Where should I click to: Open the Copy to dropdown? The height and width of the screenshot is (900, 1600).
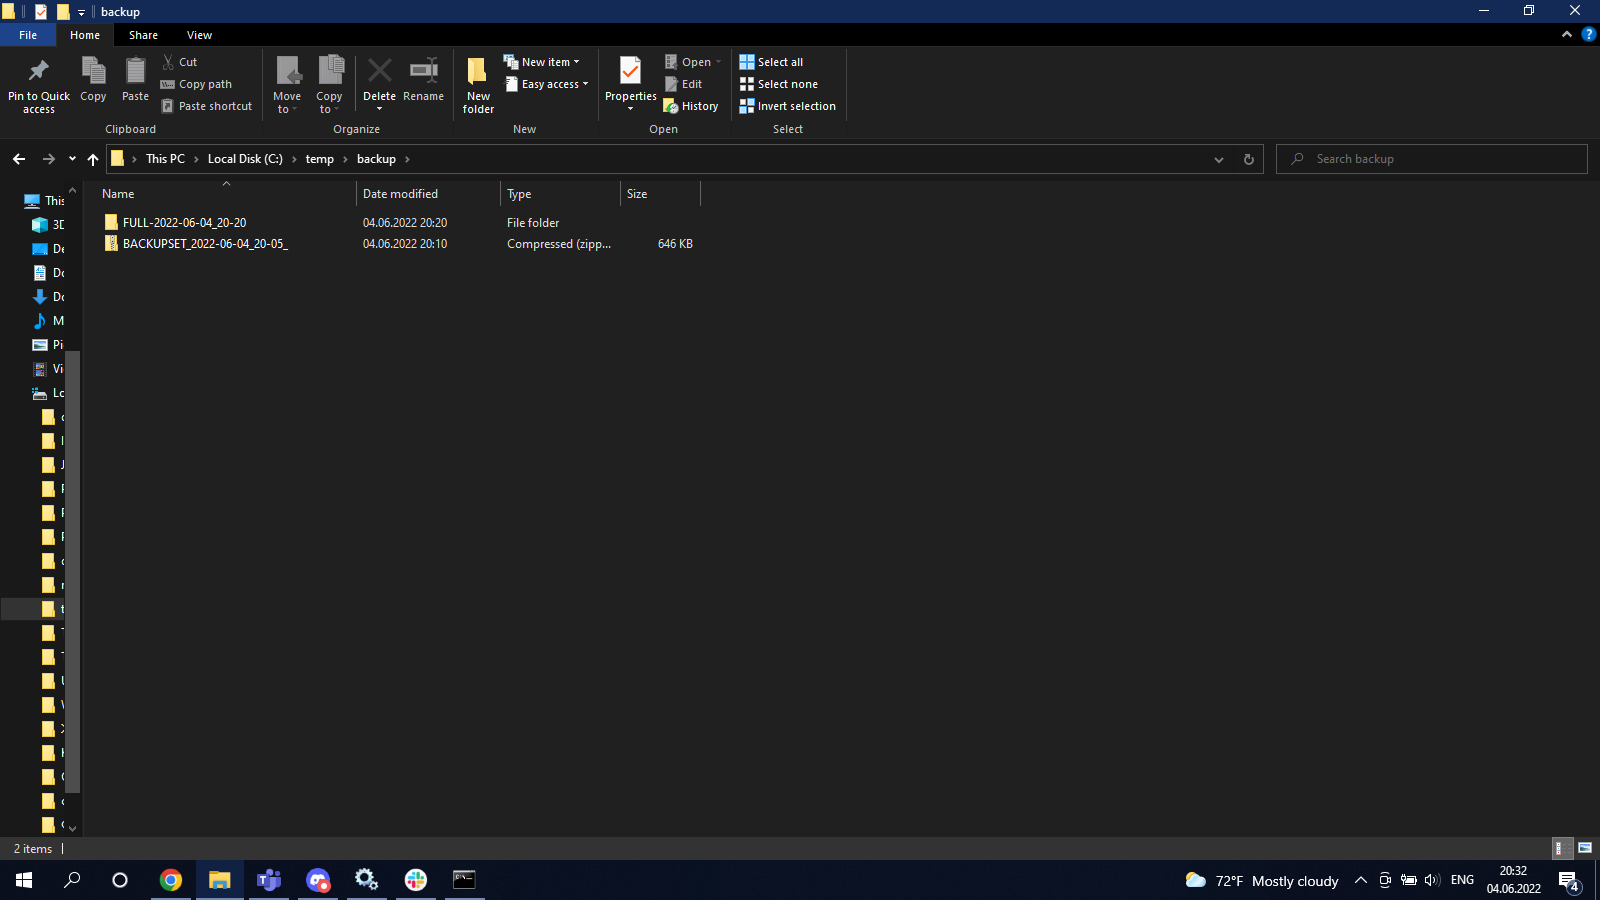329,103
